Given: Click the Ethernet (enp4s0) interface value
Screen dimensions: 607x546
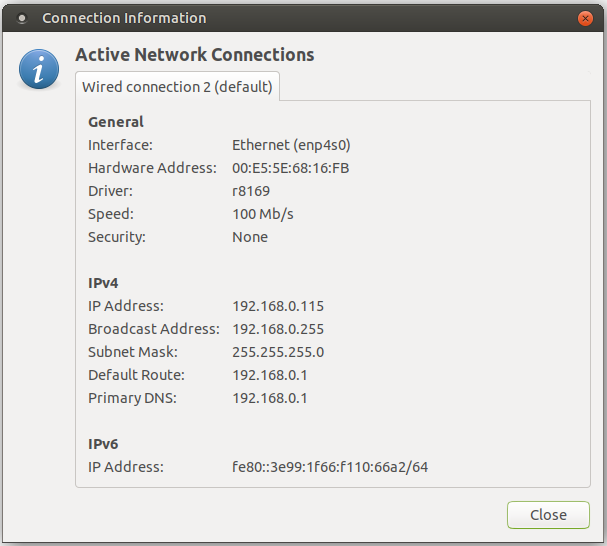Looking at the screenshot, I should click(290, 145).
